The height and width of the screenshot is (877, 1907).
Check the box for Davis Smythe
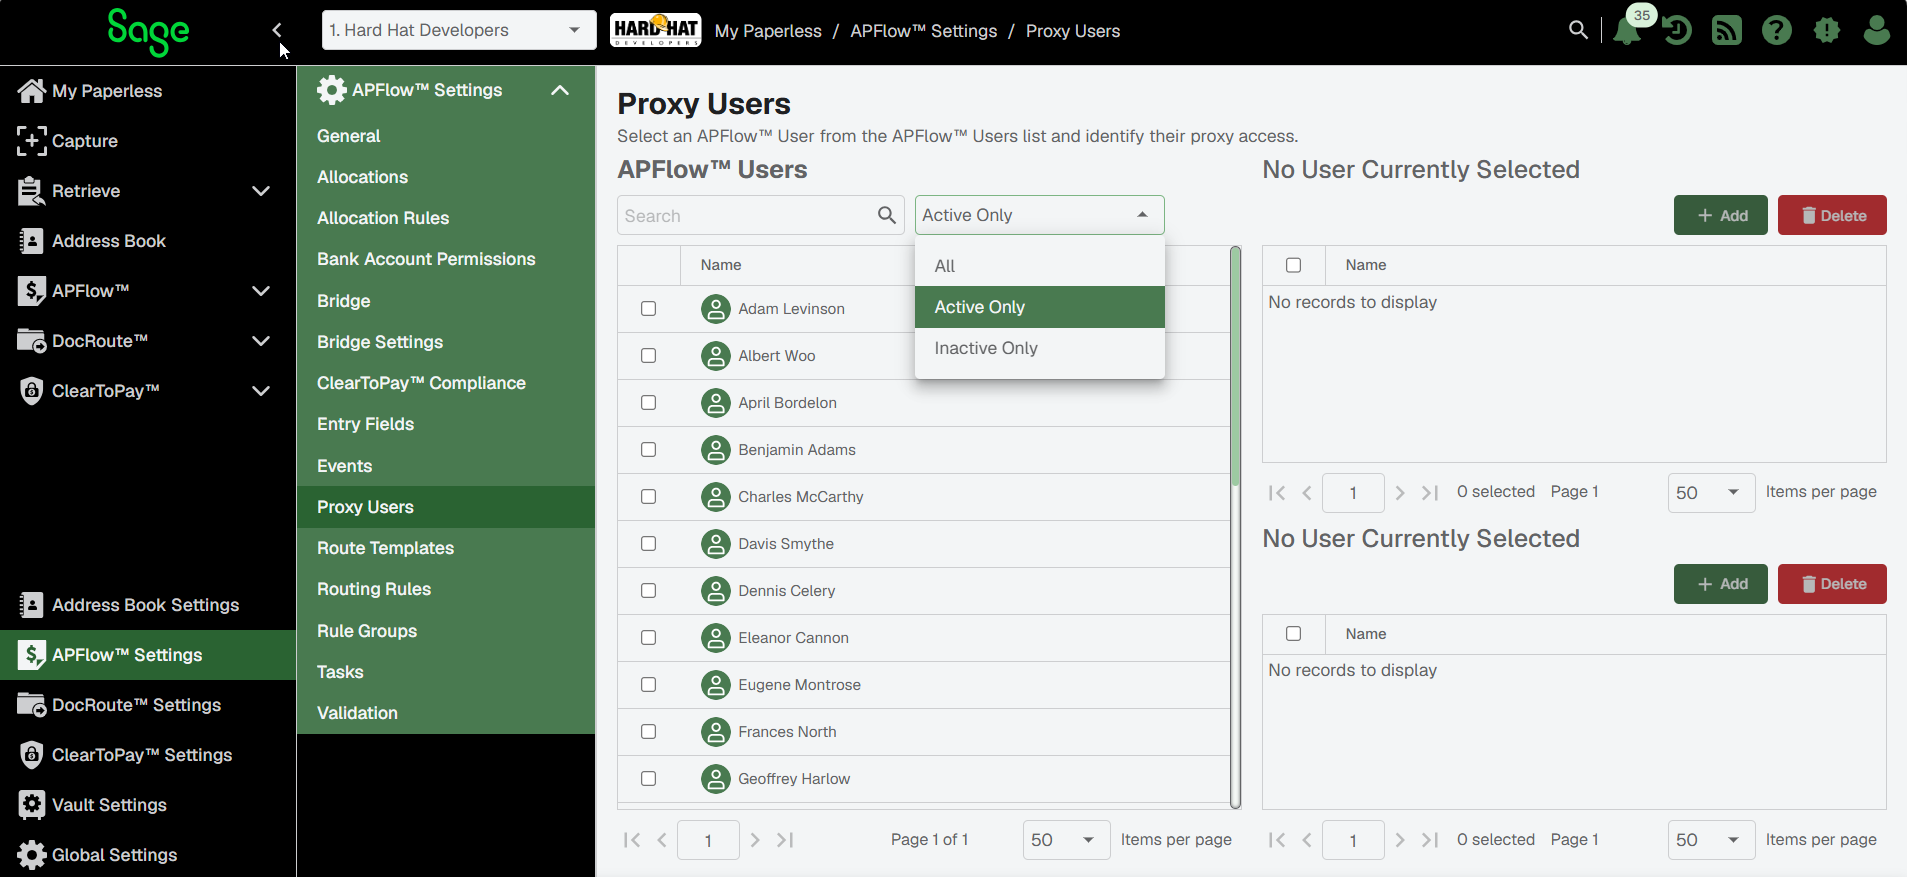(649, 544)
